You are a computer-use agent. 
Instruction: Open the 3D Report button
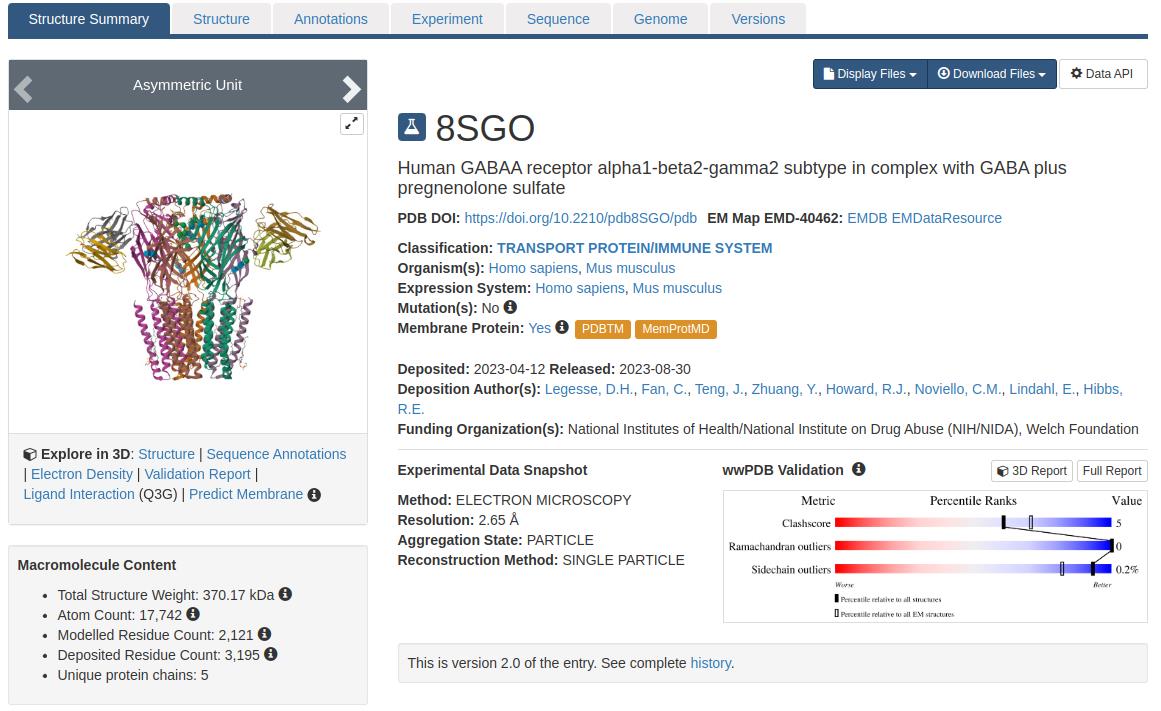[x=1031, y=471]
